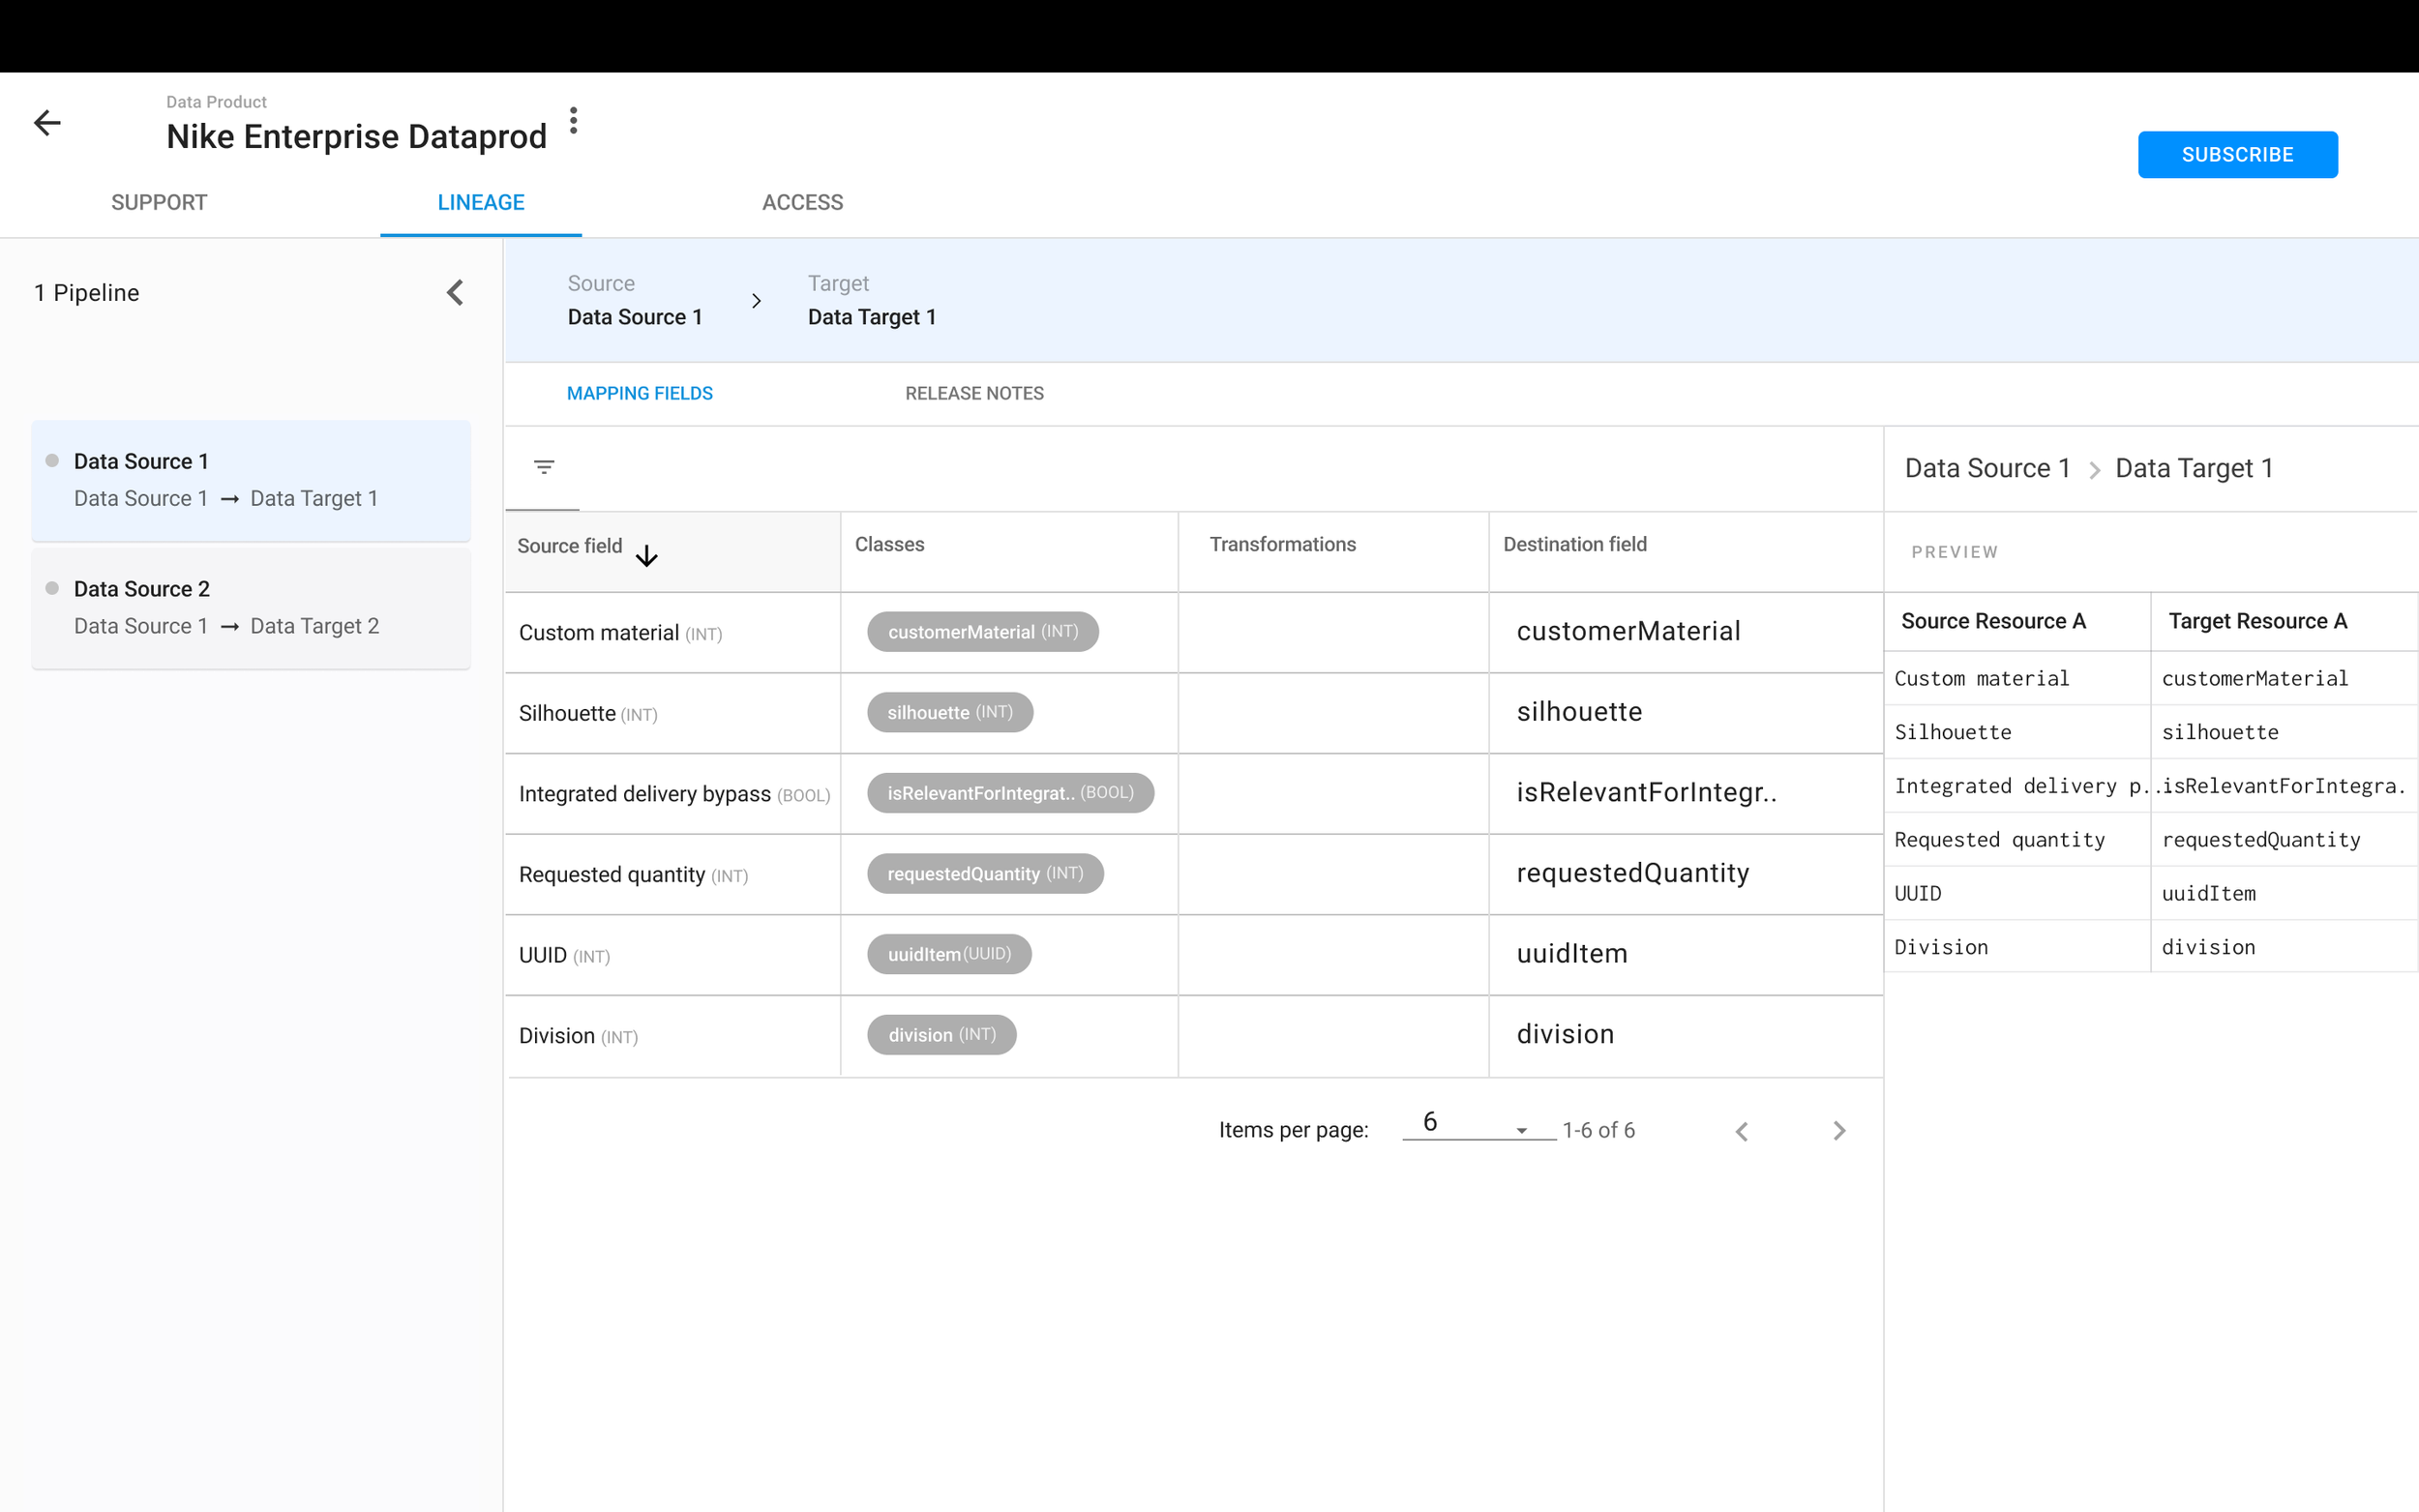The width and height of the screenshot is (2419, 1512).
Task: Open the filter icon above the mapping table
Action: pos(544,467)
